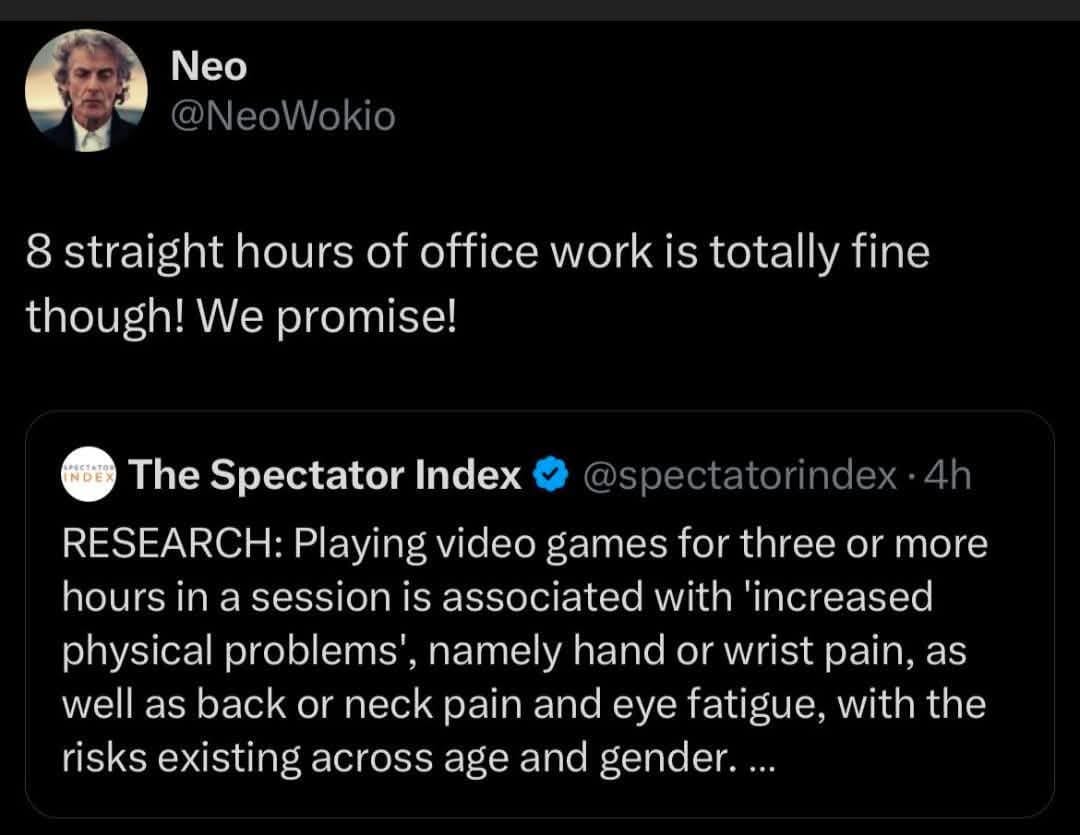Screen dimensions: 1080x835
Task: Click the blue verified checkmark badge
Action: (551, 475)
